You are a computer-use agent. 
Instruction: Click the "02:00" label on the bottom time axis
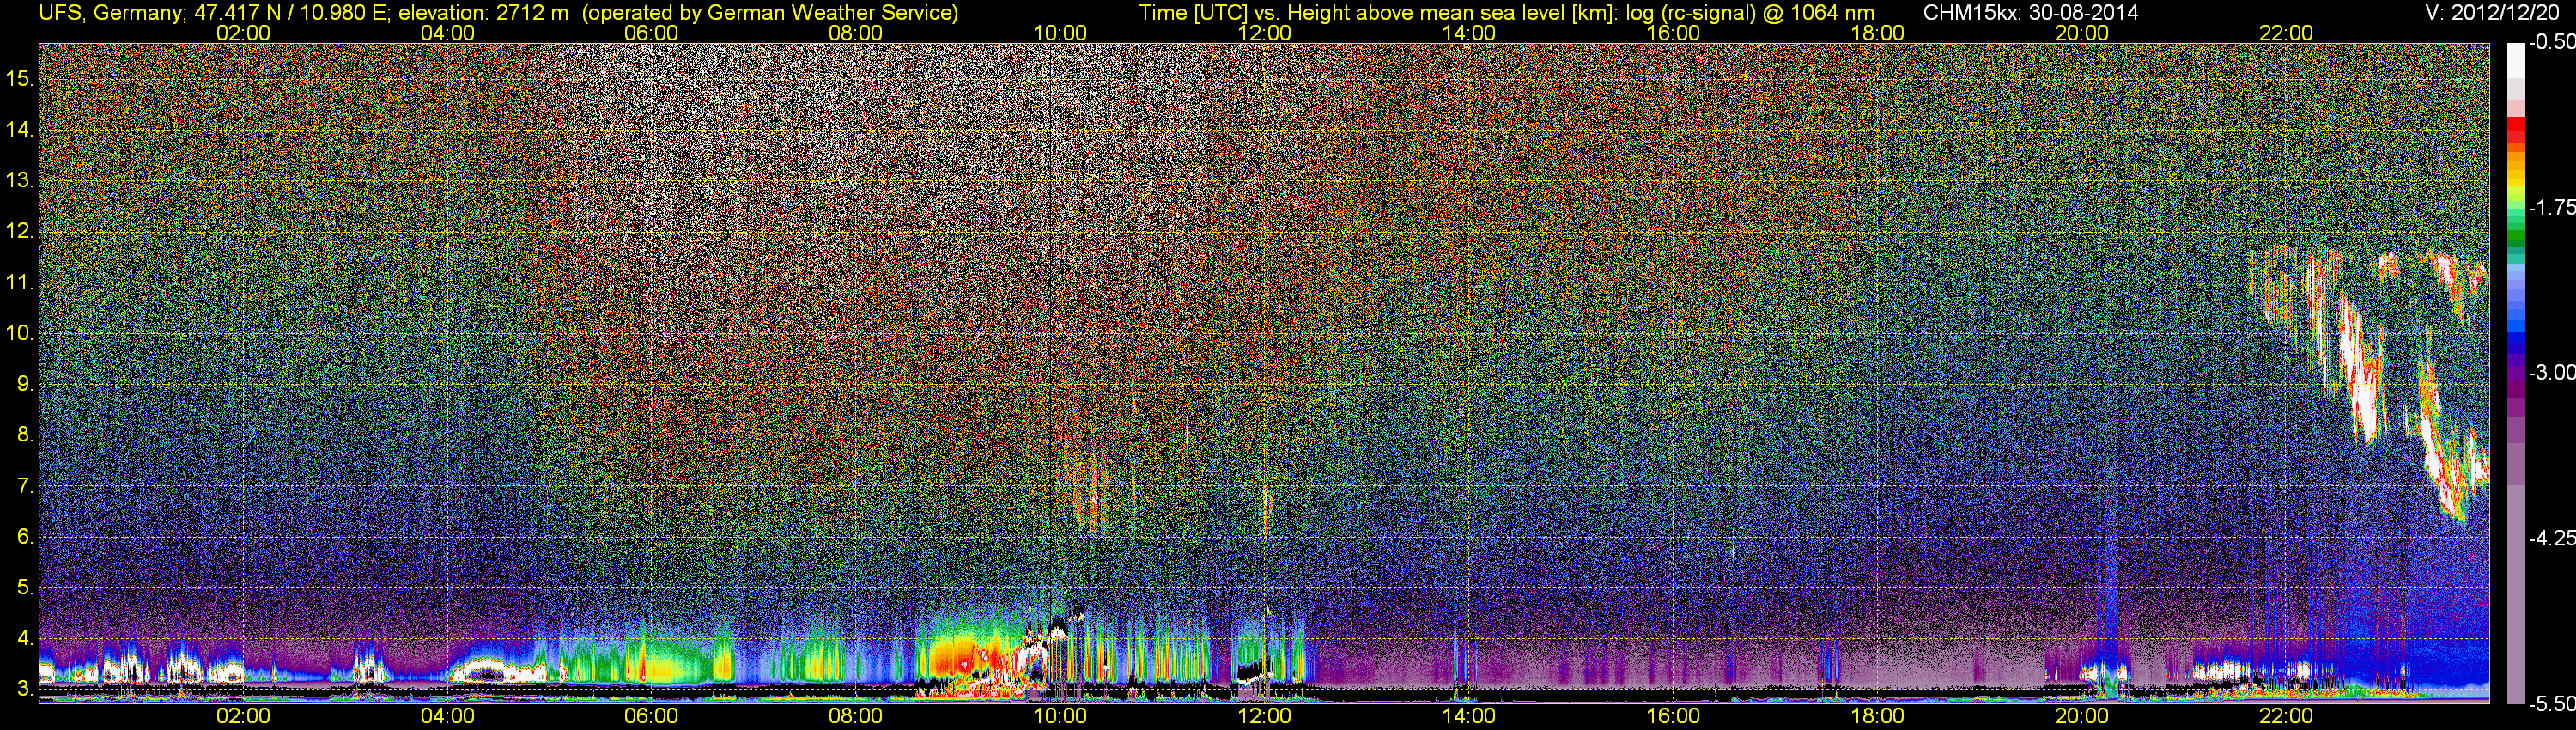tap(243, 716)
